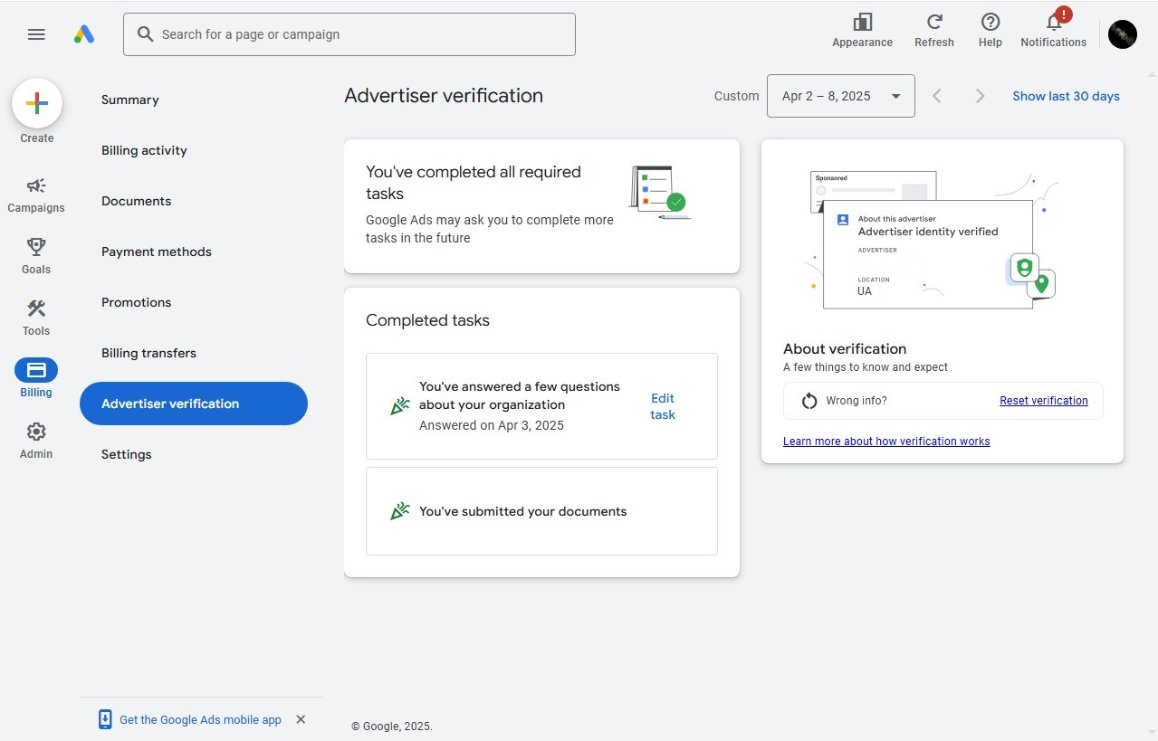The height and width of the screenshot is (741, 1158).
Task: Click Show last 30 days
Action: pos(1066,96)
